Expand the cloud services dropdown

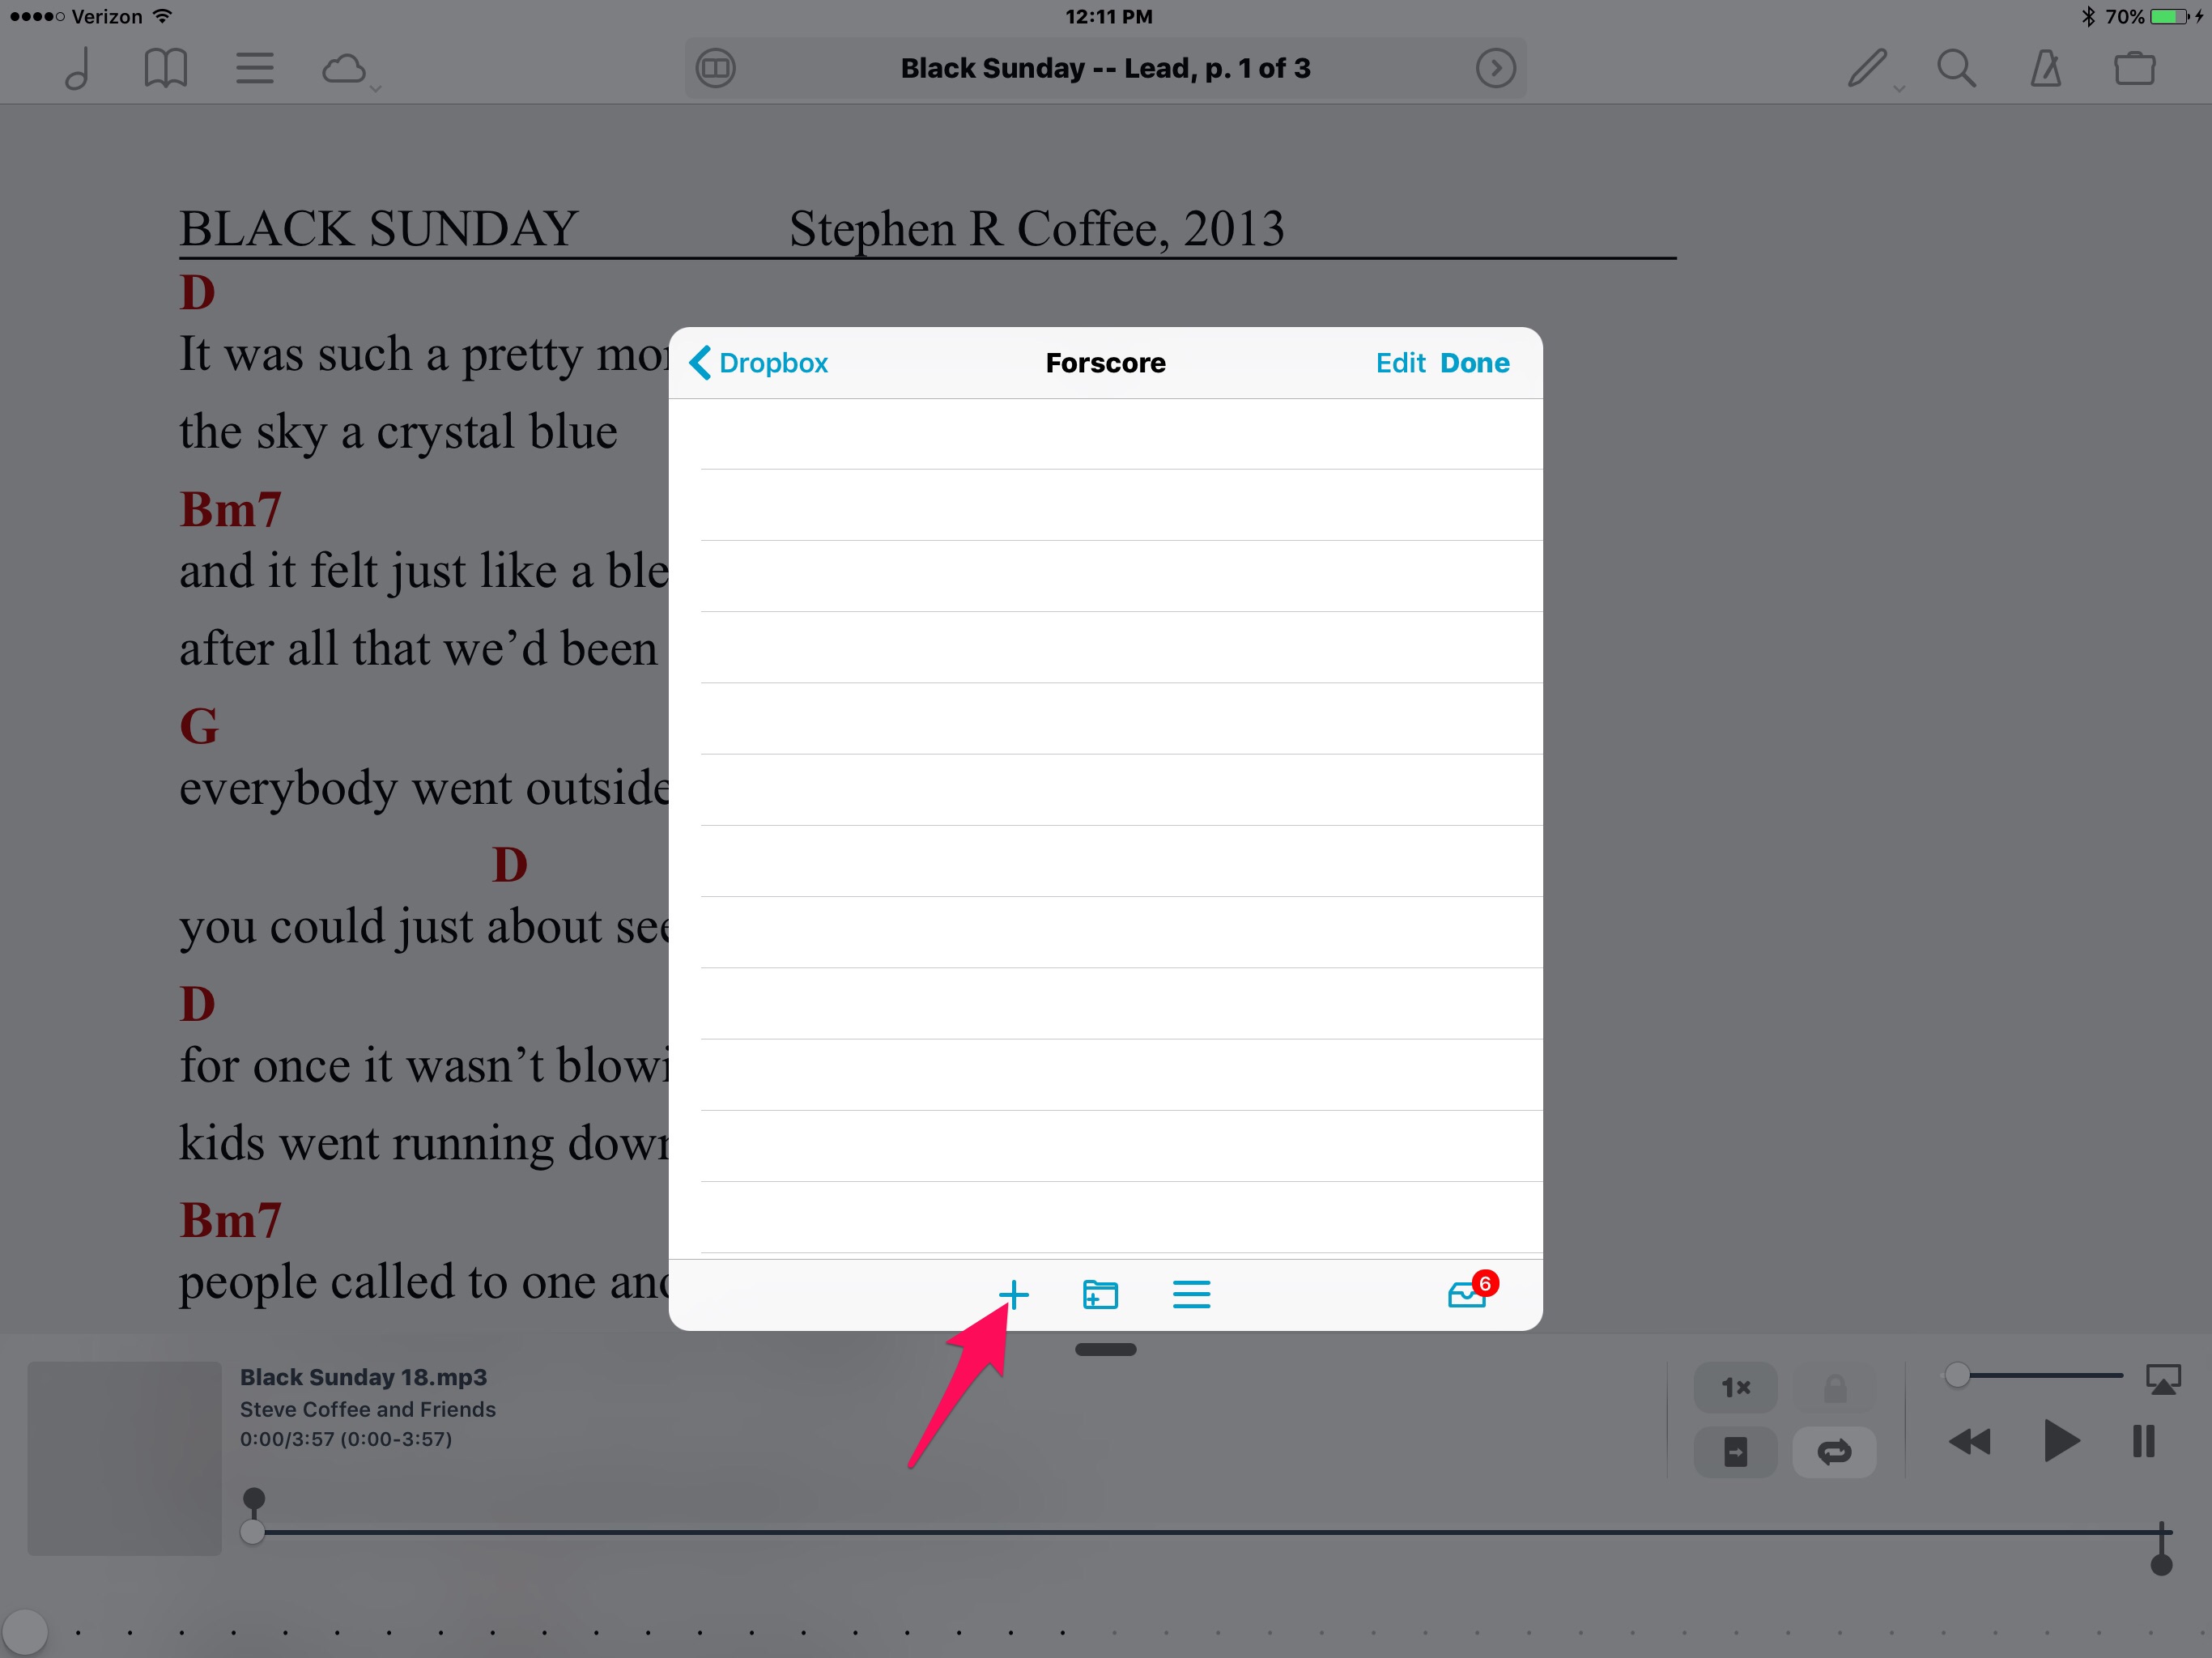(x=346, y=70)
